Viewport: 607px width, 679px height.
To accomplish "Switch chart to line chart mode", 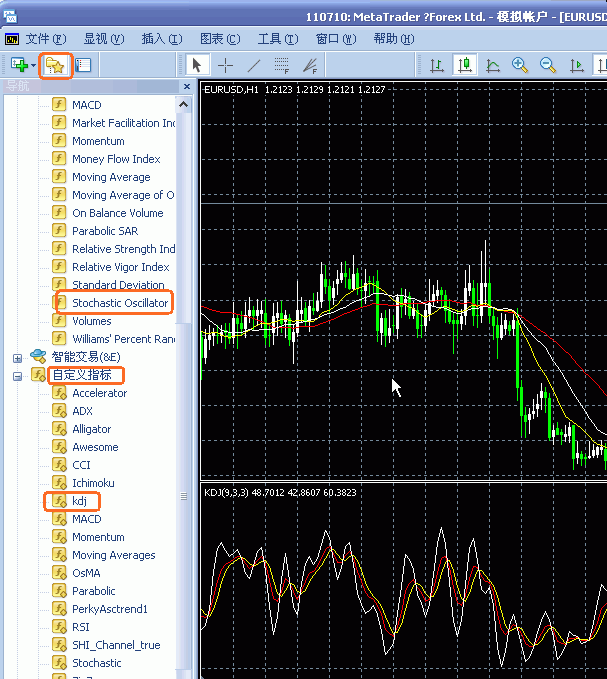I will pos(493,65).
